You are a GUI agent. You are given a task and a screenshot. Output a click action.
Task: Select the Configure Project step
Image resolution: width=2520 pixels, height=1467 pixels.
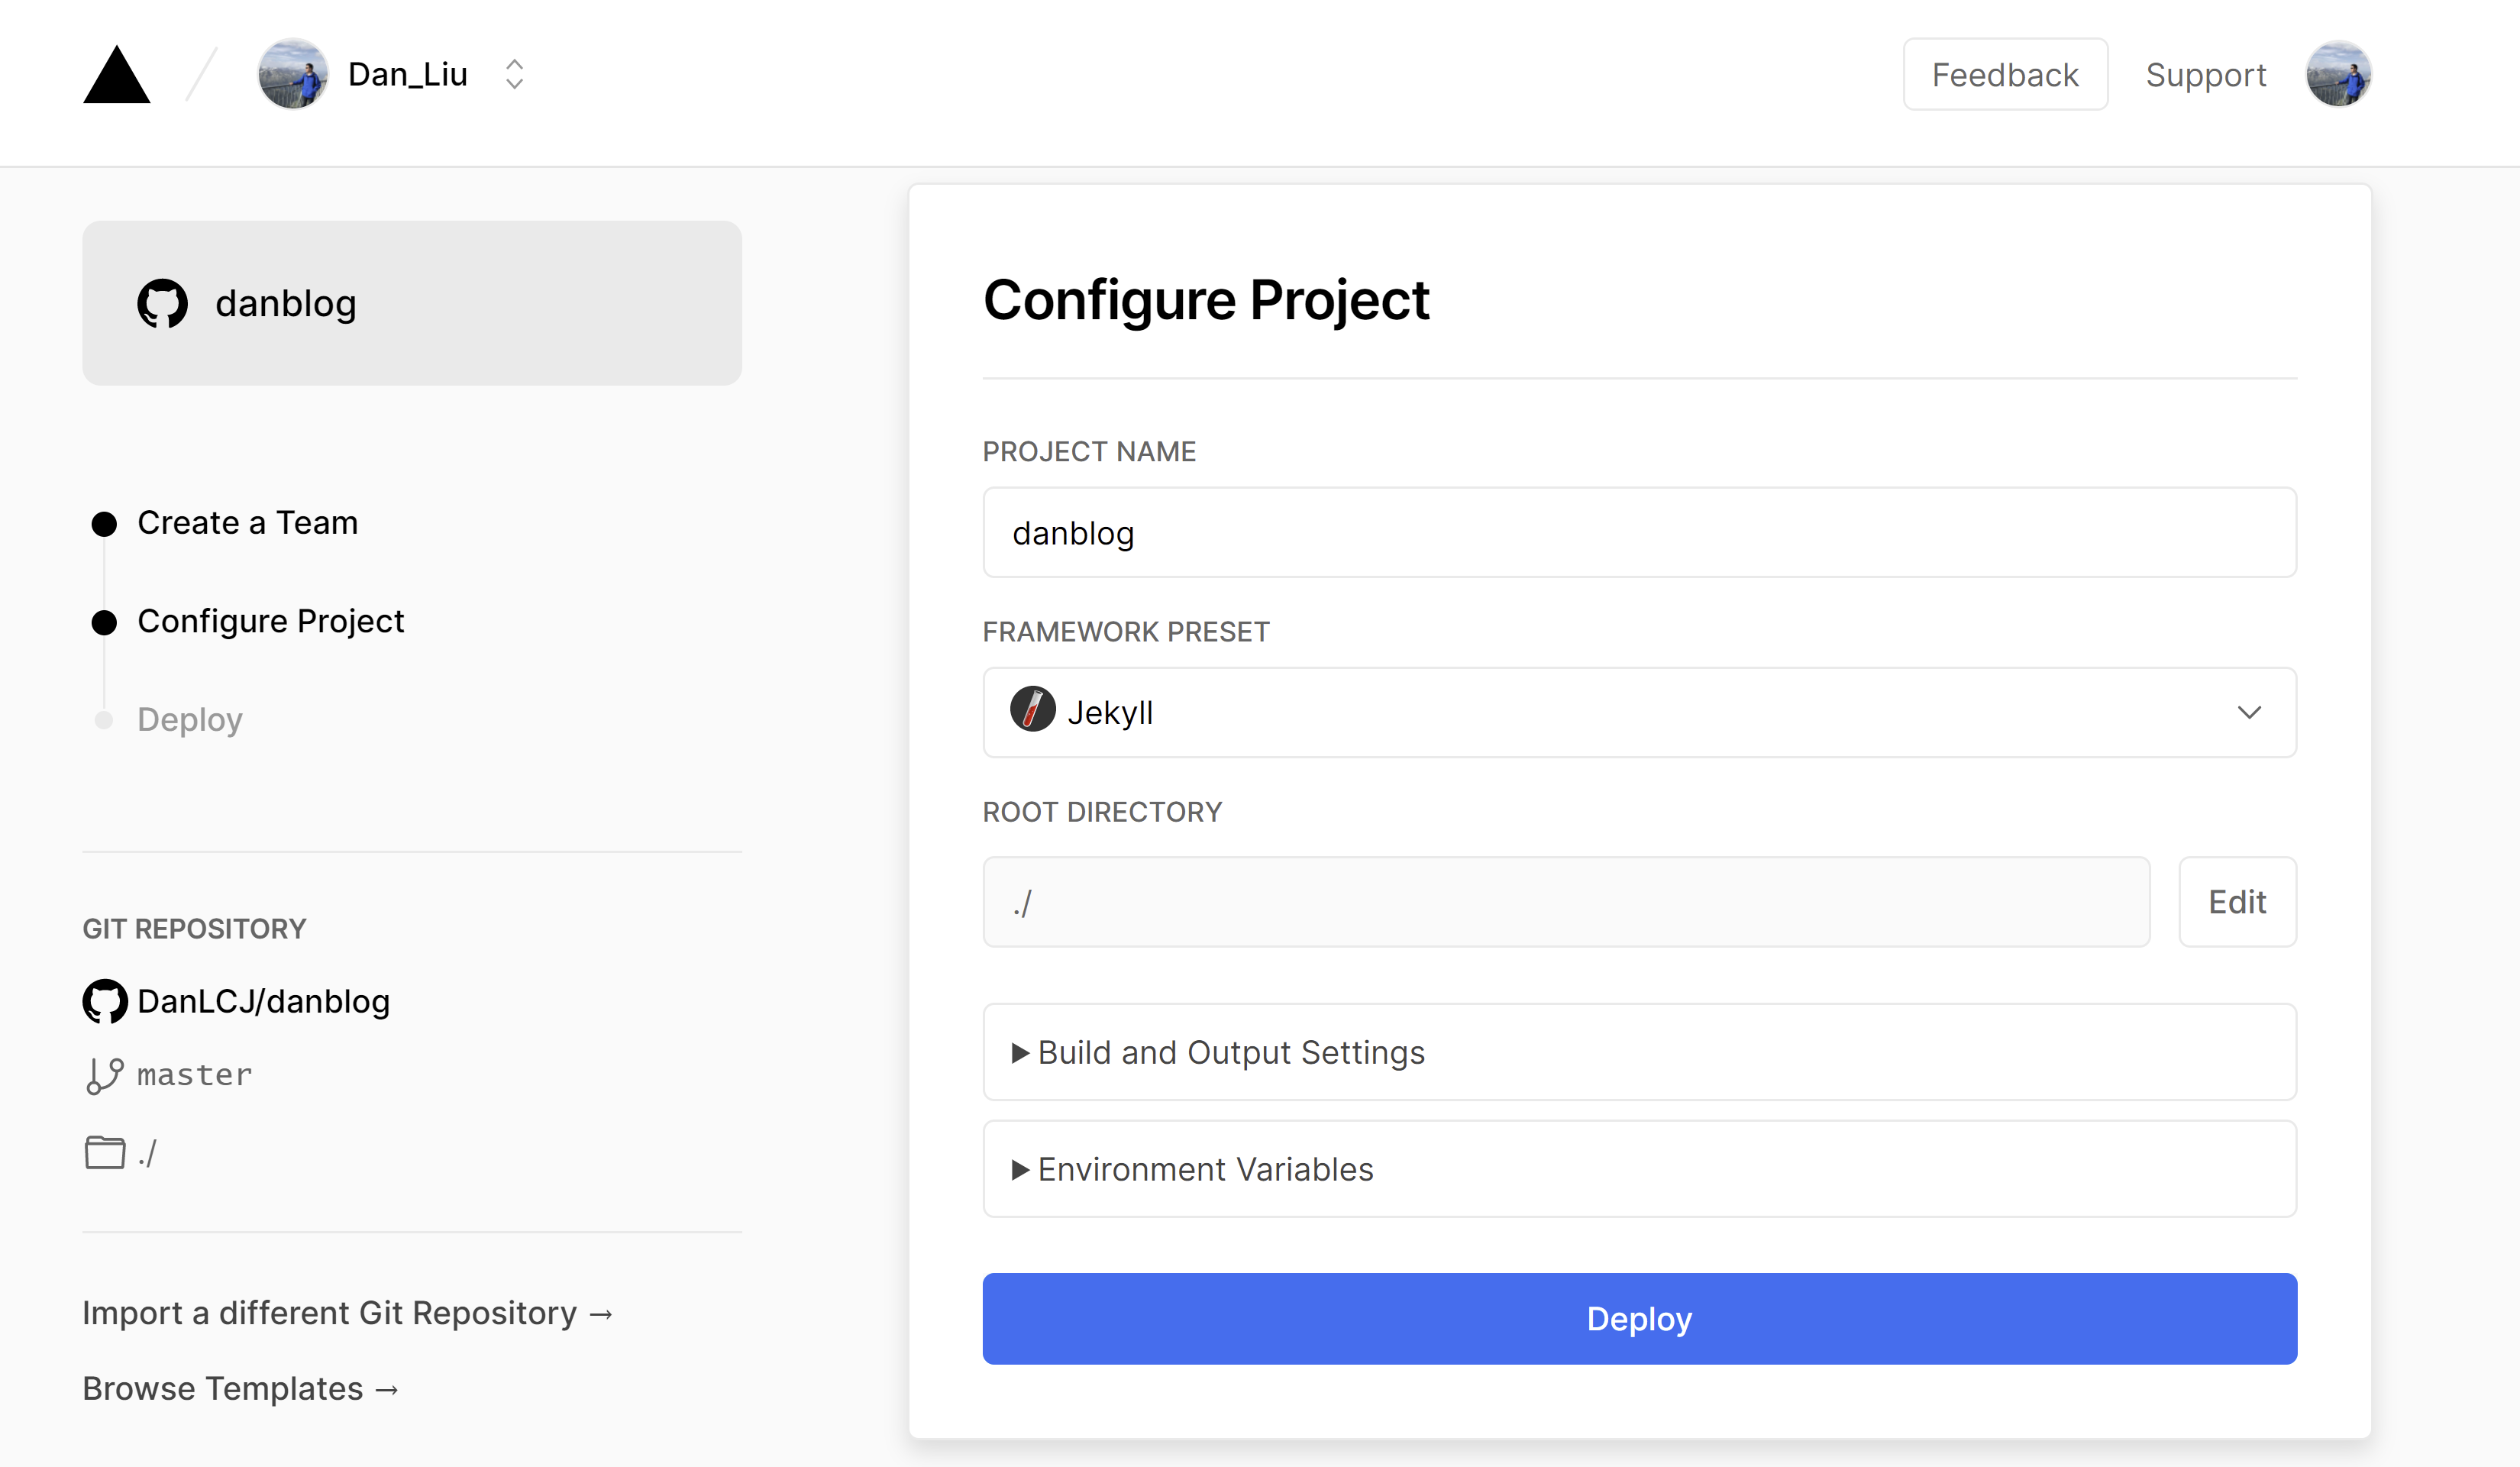(270, 621)
